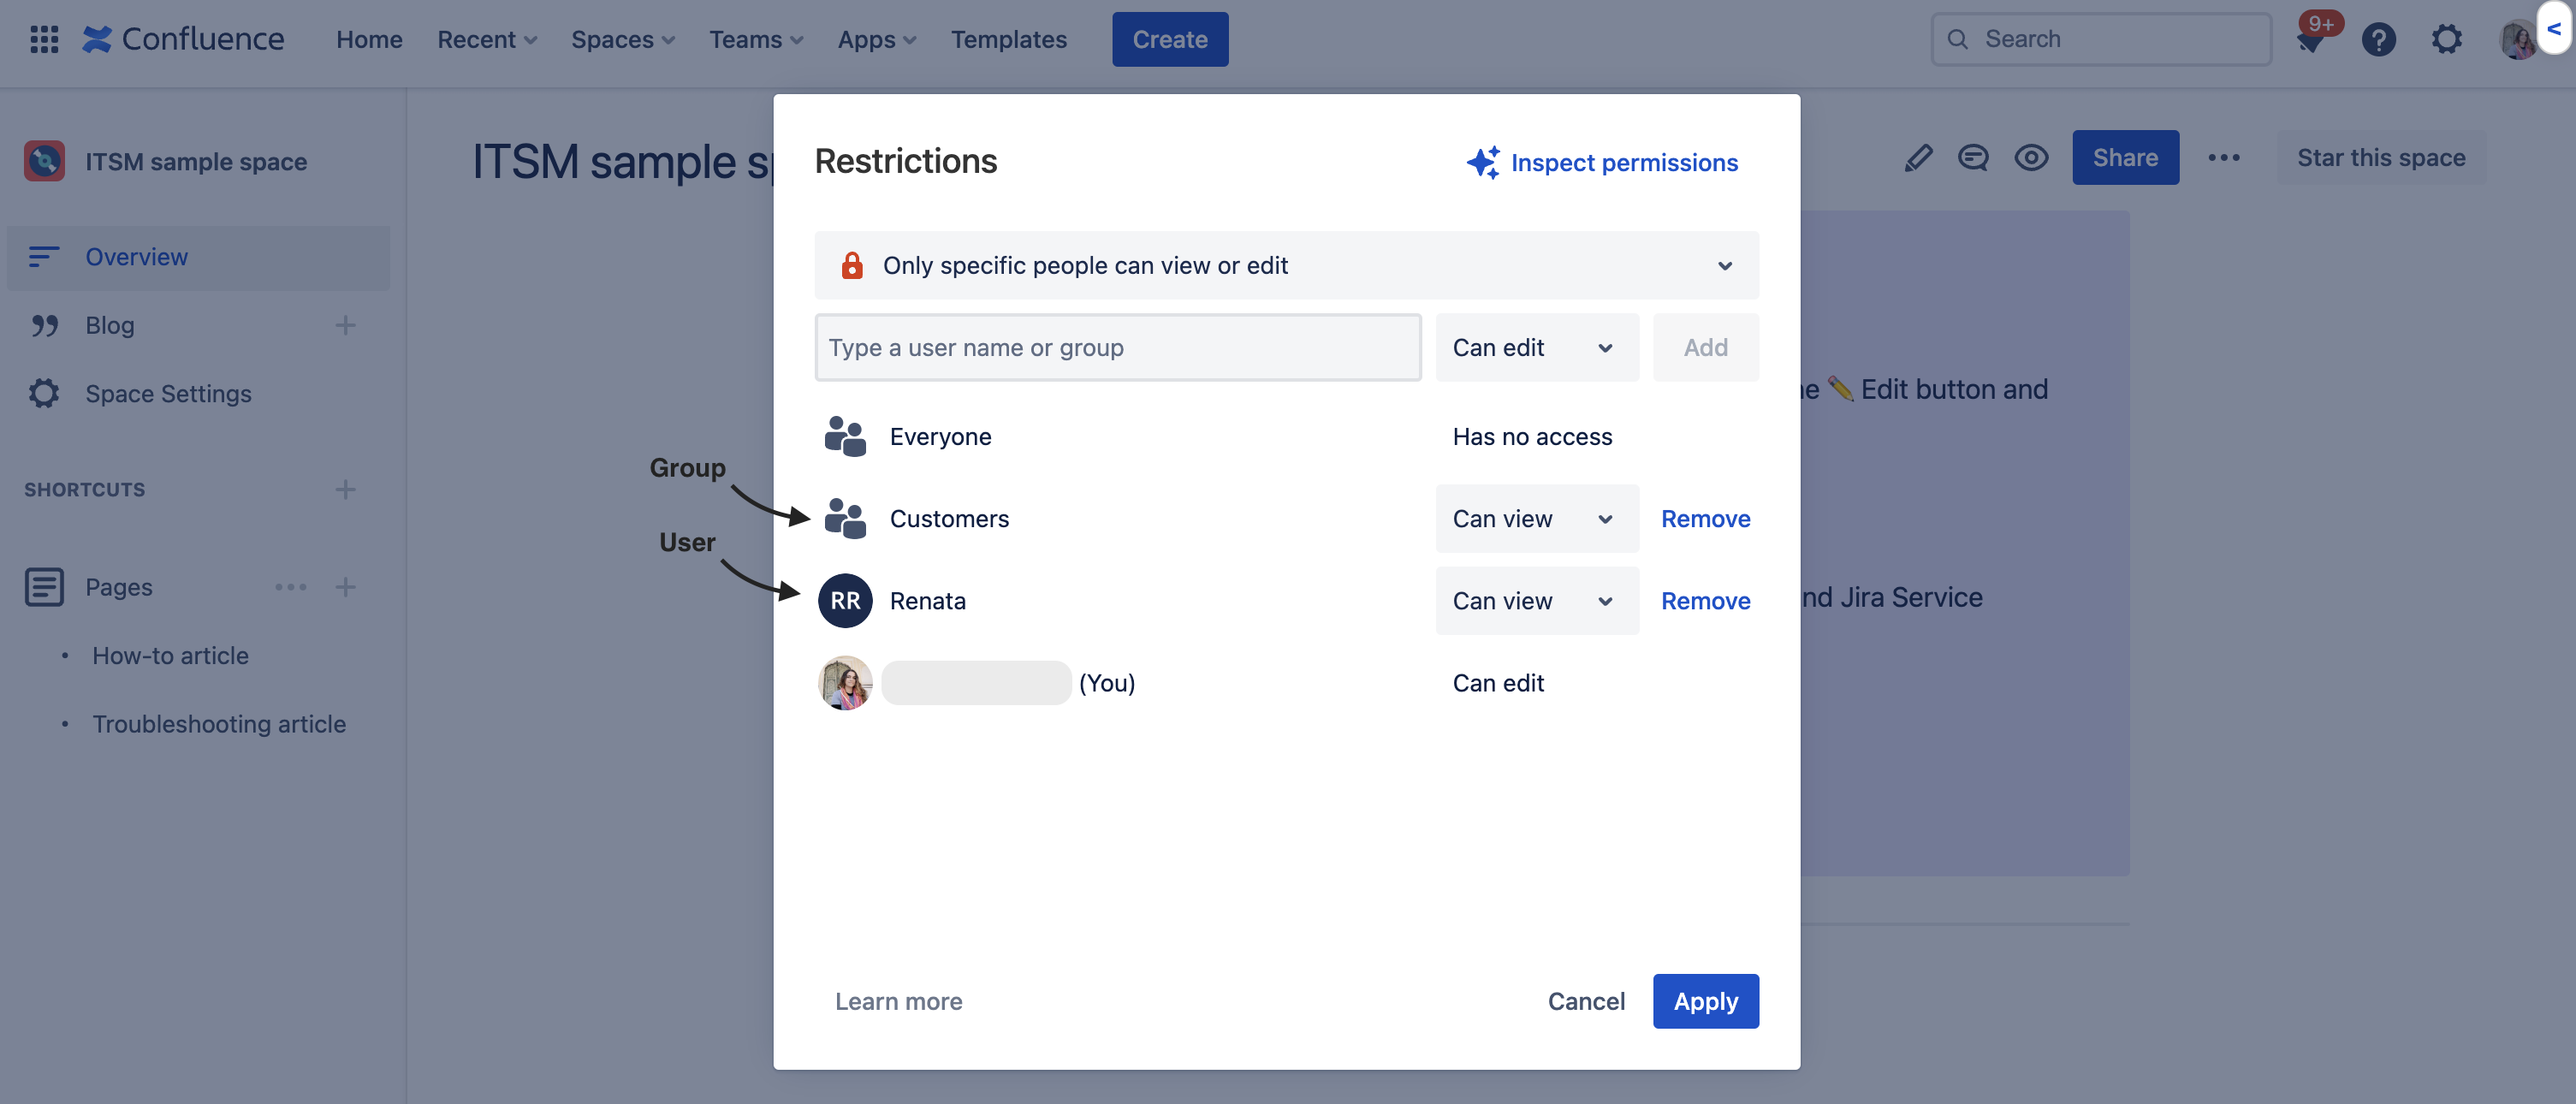This screenshot has width=2576, height=1104.
Task: Click the Space Settings gear icon
Action: (x=44, y=393)
